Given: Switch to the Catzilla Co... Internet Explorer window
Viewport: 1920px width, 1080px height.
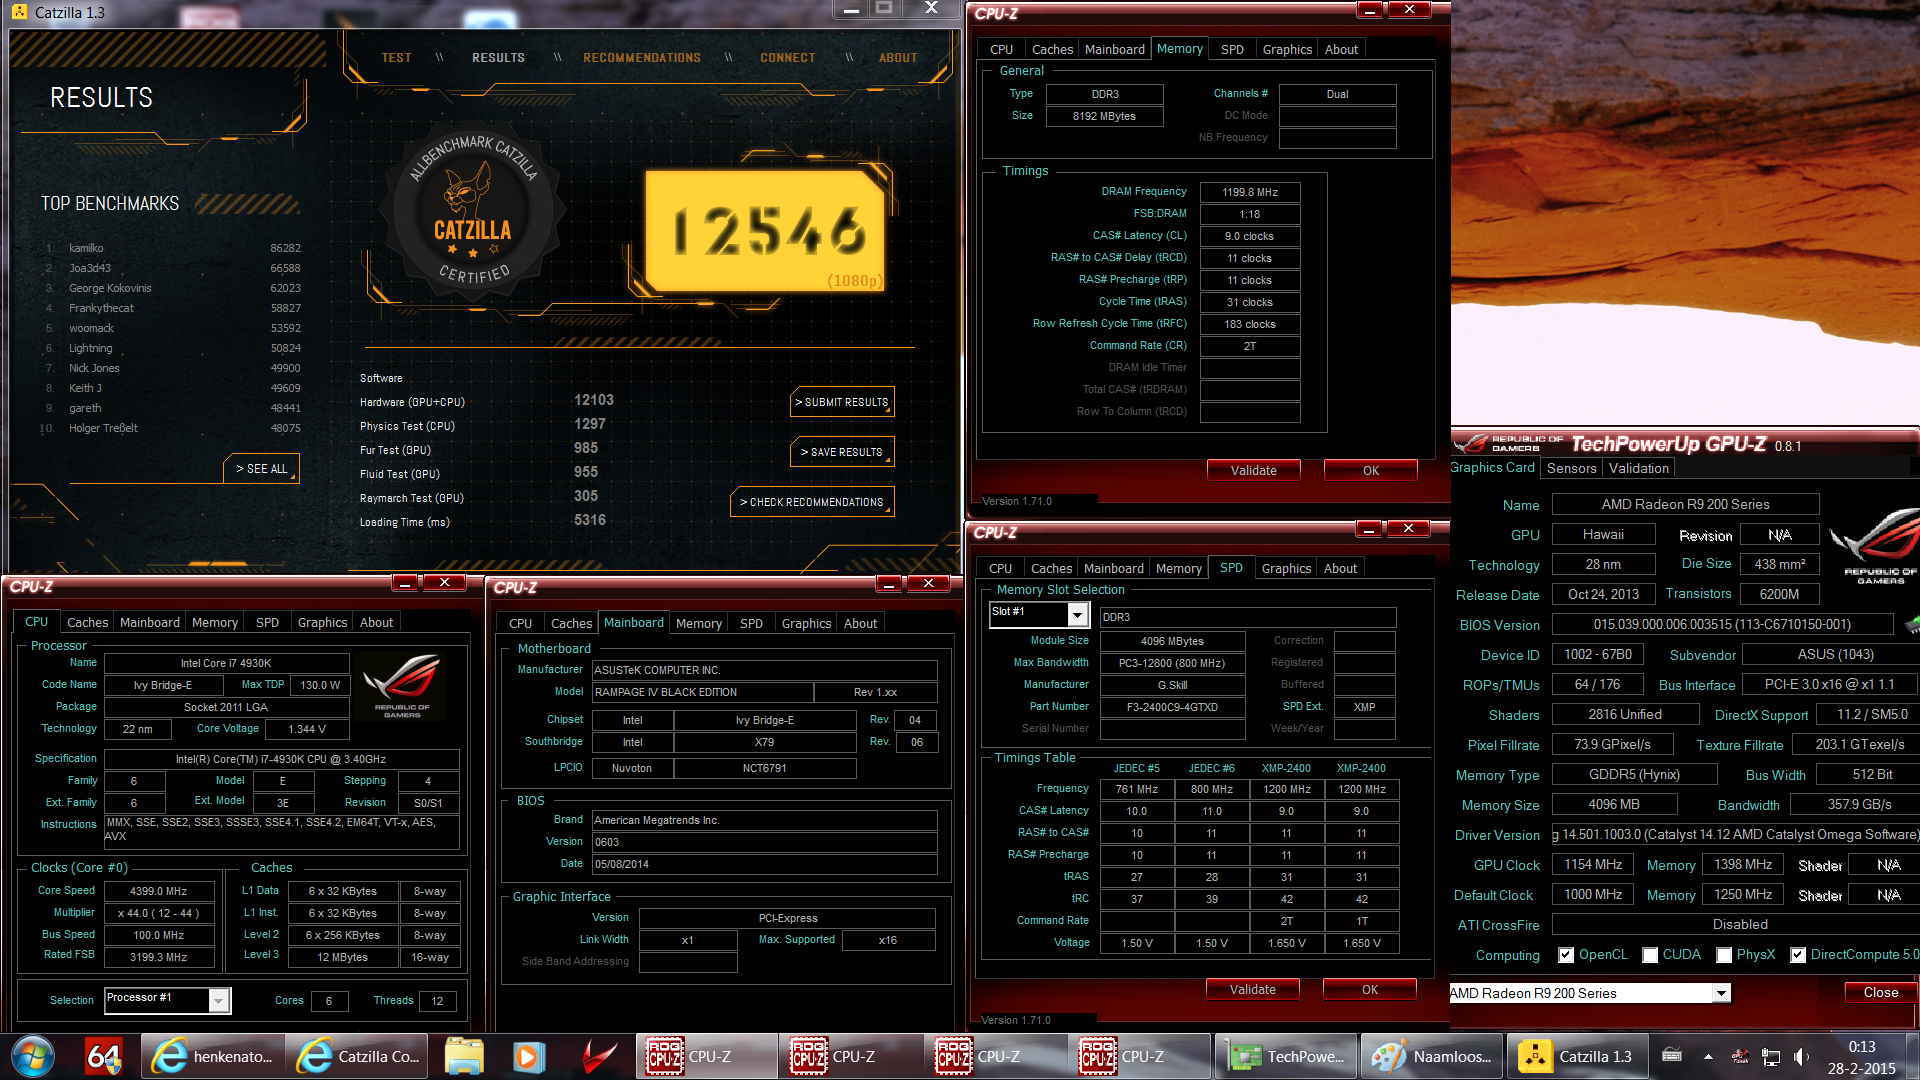Looking at the screenshot, I should (359, 1056).
